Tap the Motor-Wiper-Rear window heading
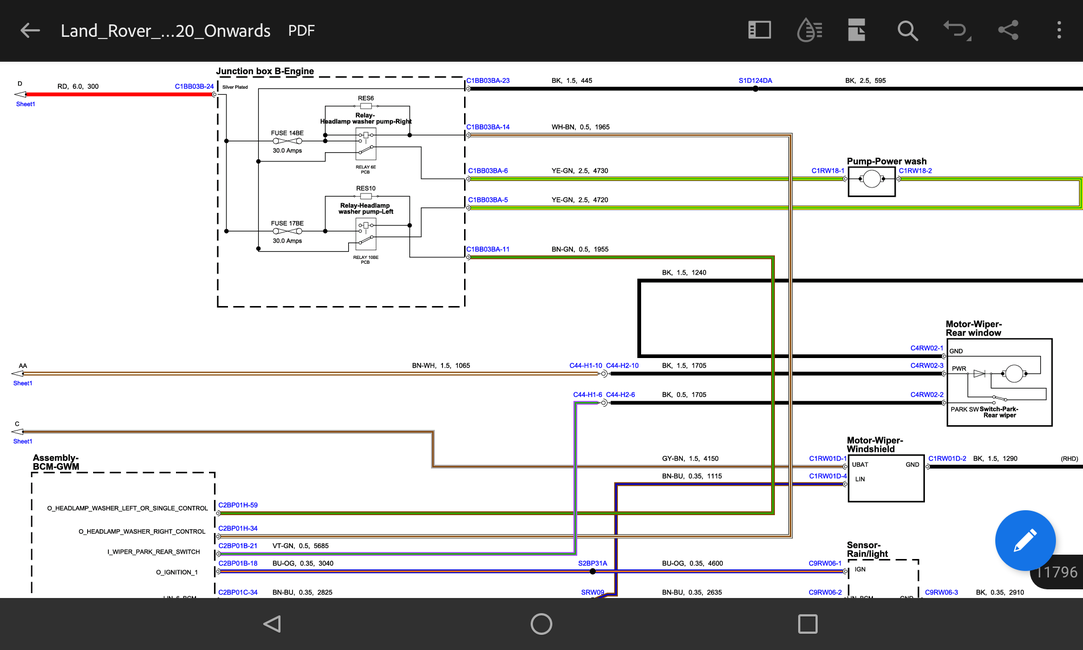Screen dimensions: 1083x650 coord(973,328)
